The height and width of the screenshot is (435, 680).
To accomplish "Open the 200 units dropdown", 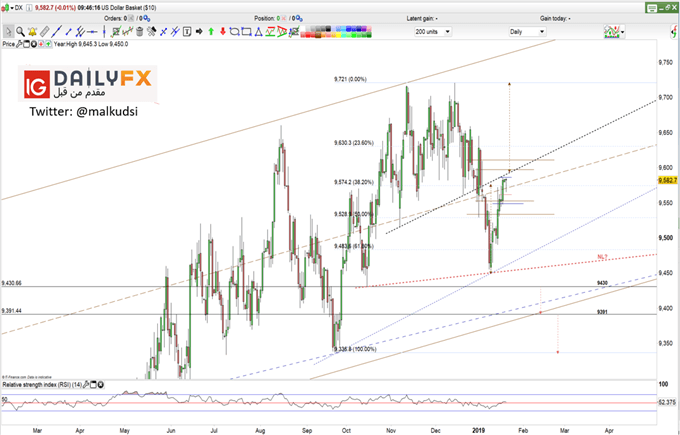I will pyautogui.click(x=433, y=32).
